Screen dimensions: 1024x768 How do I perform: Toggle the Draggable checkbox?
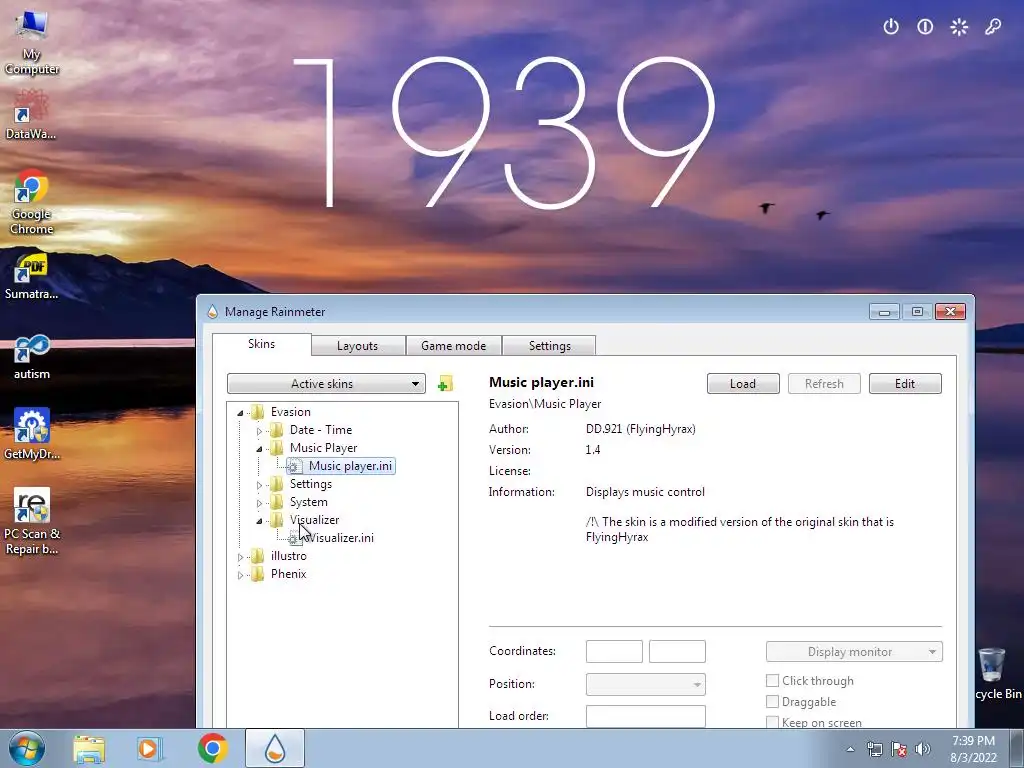[772, 701]
